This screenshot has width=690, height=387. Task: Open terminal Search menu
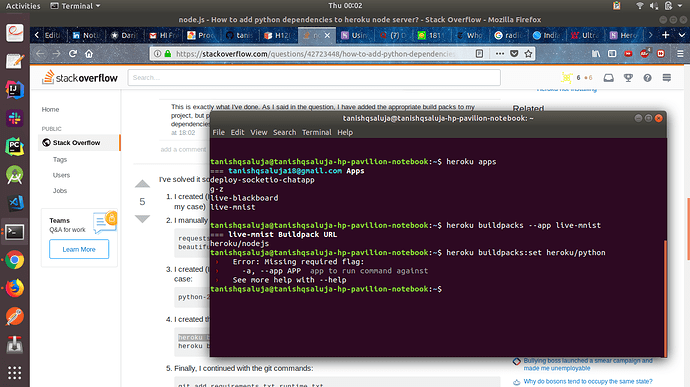click(x=284, y=132)
